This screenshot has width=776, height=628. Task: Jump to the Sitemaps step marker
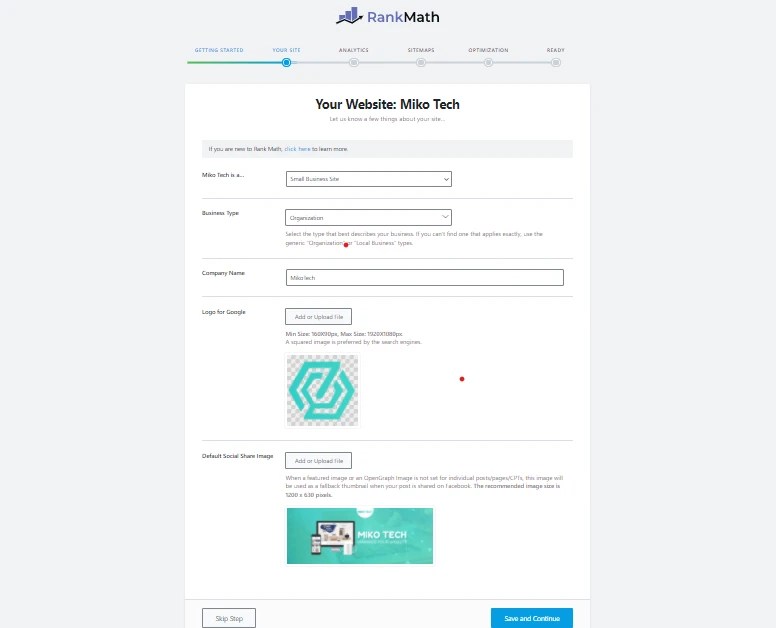(x=421, y=63)
